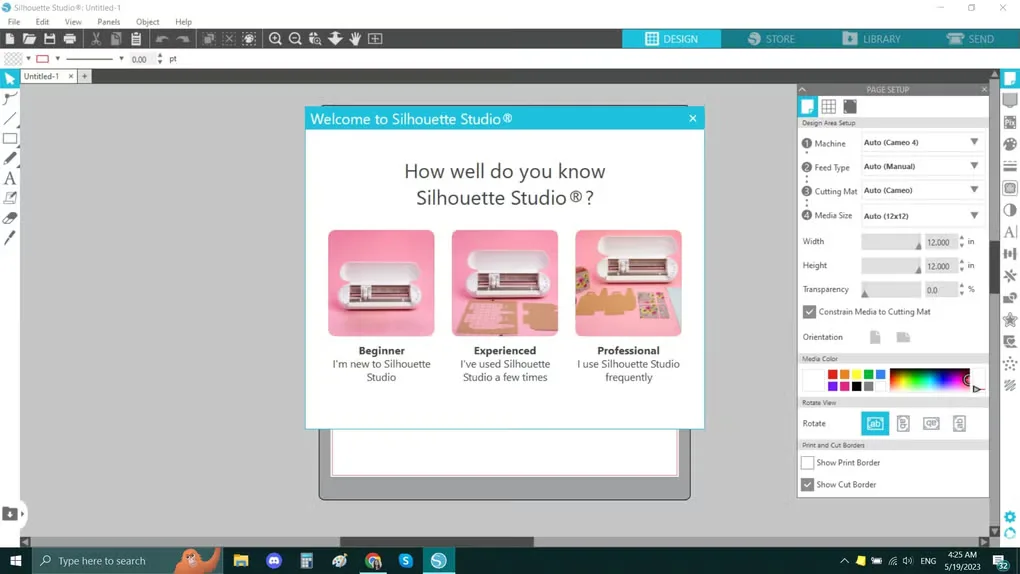This screenshot has height=574, width=1020.
Task: Select the Knife tool
Action: (x=10, y=238)
